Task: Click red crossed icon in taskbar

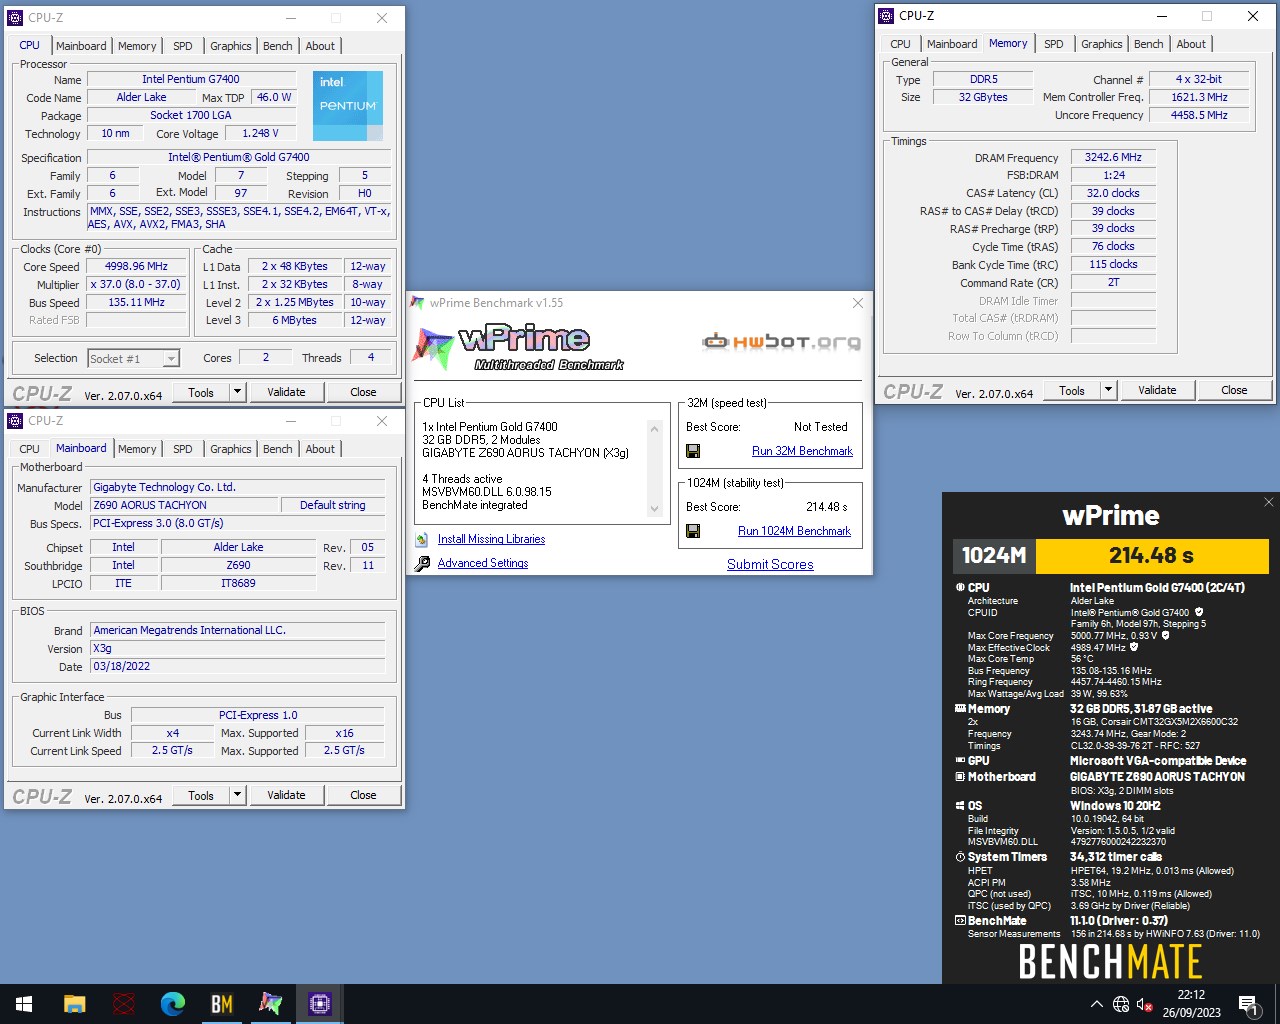Action: pos(124,1004)
